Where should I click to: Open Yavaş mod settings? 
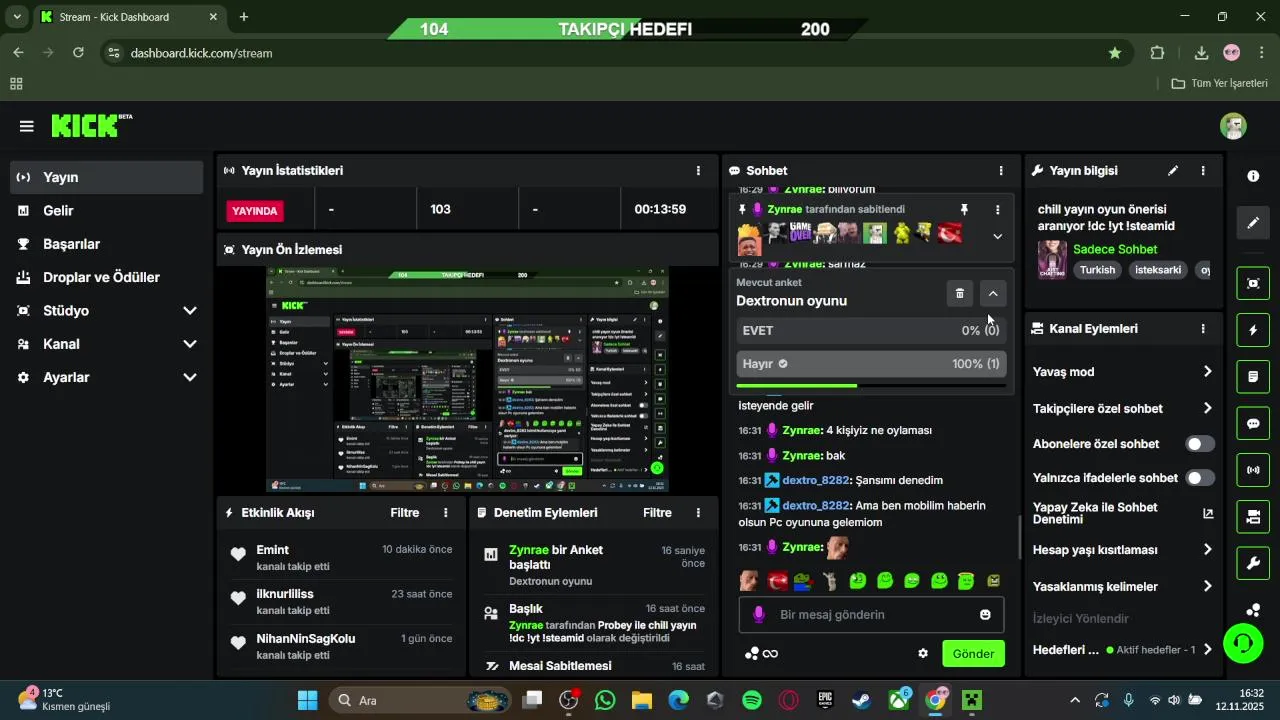click(x=1122, y=372)
